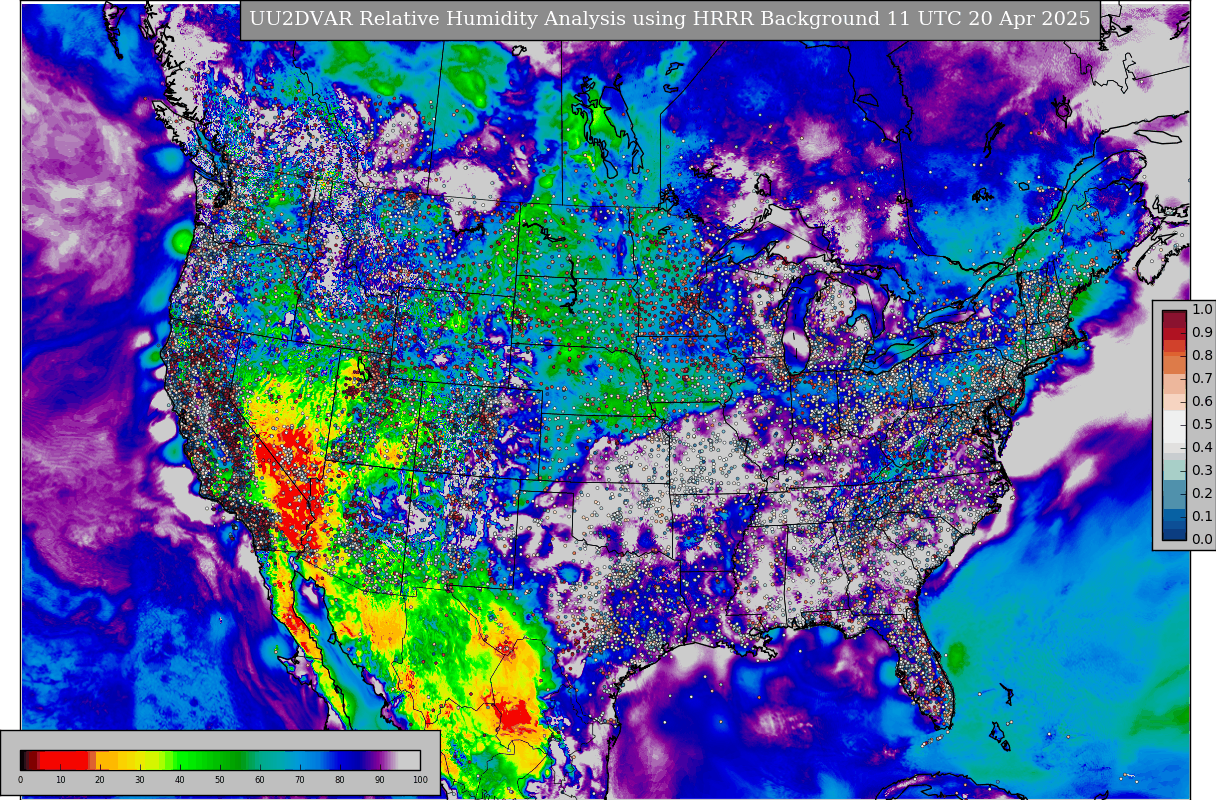Pick the pale teal swatch in vertical colorbar
The height and width of the screenshot is (800, 1216).
click(x=1174, y=470)
